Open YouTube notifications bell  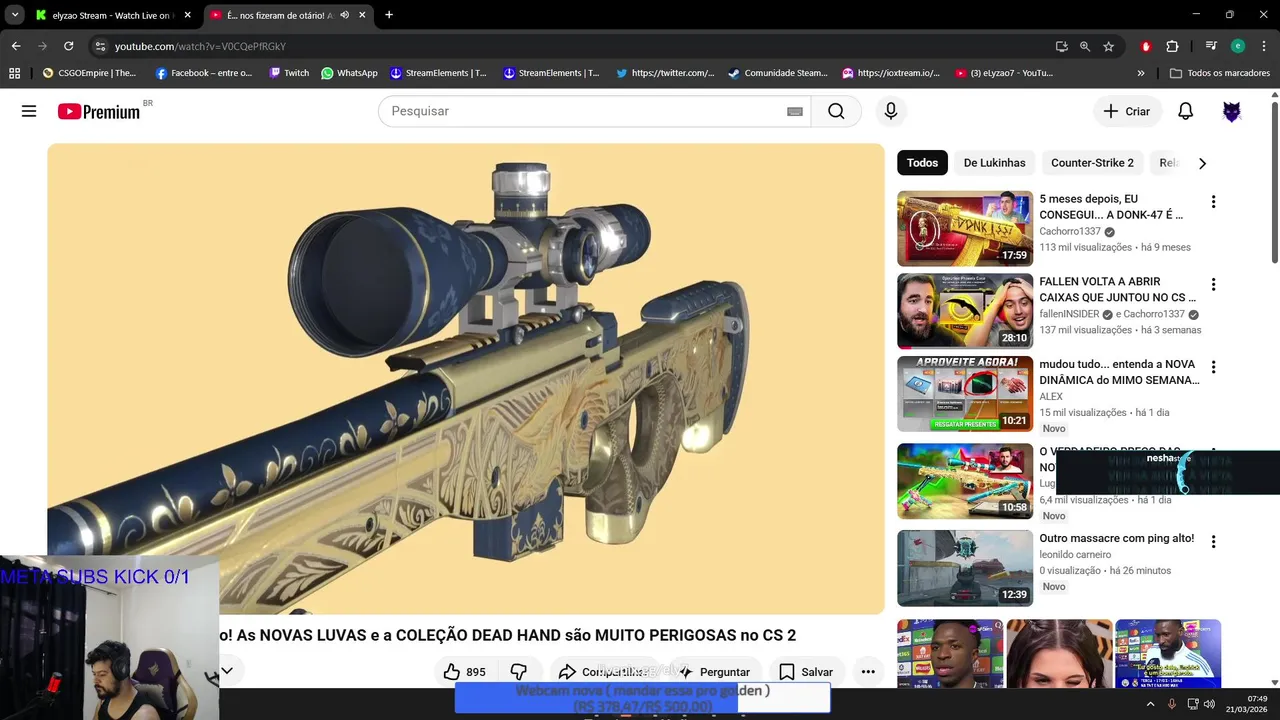(x=1185, y=111)
